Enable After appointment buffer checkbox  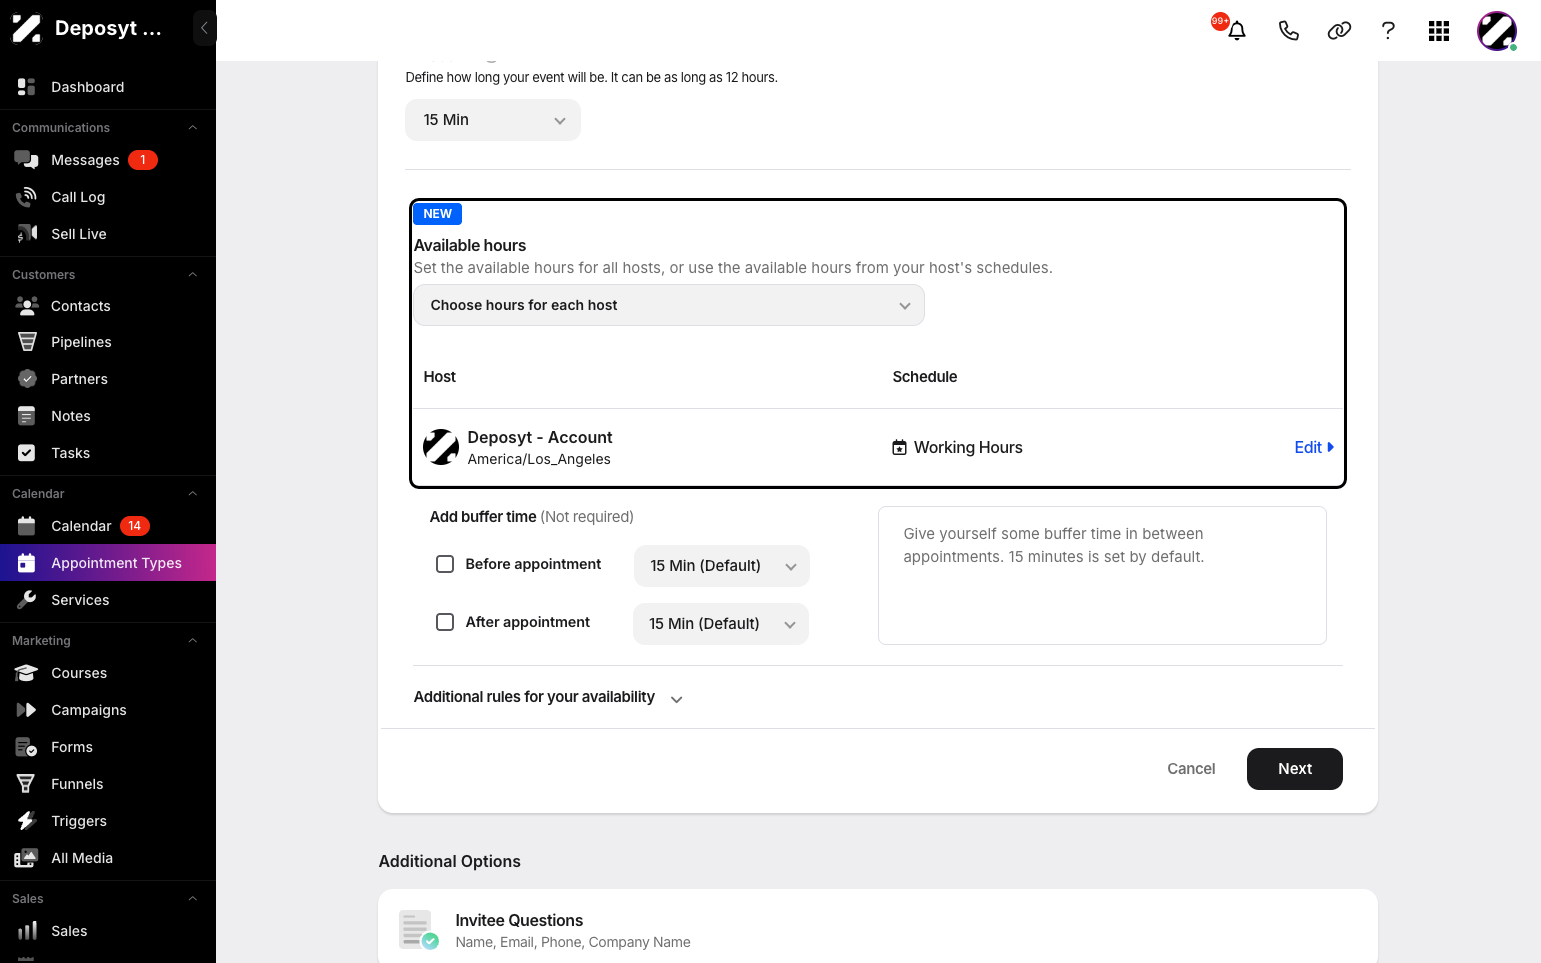[445, 622]
